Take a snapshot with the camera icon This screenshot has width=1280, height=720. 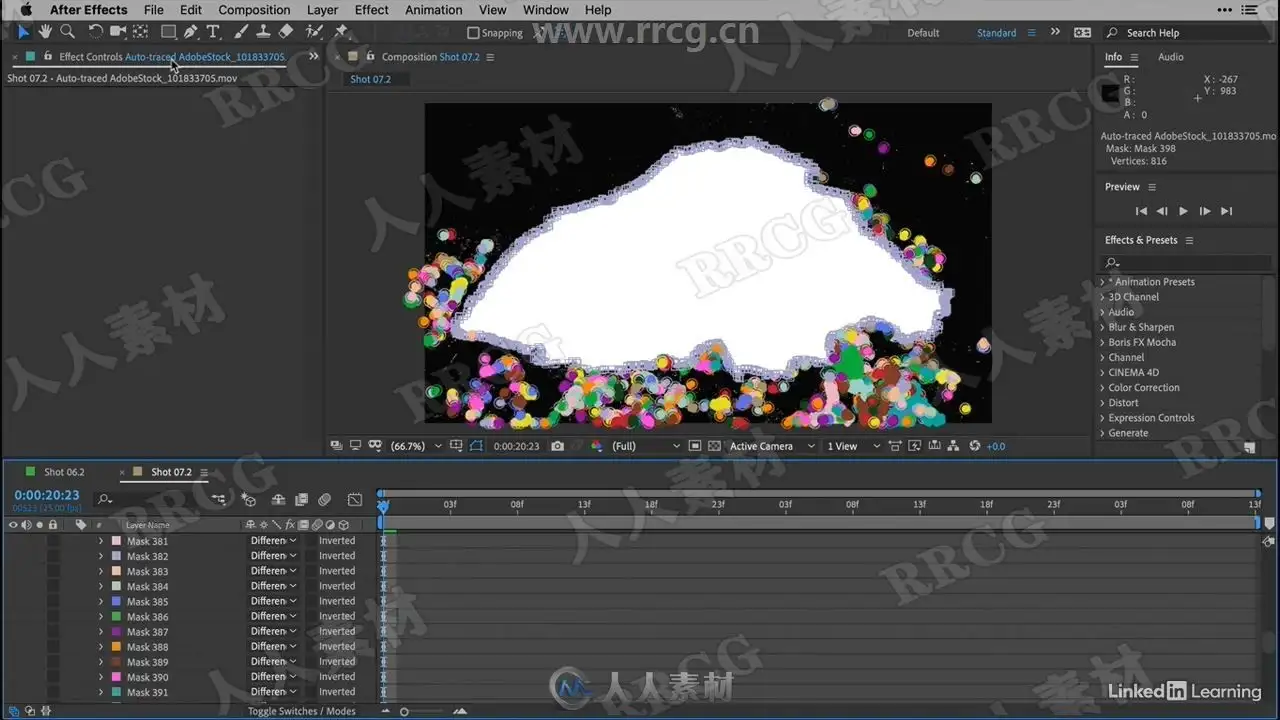pyautogui.click(x=557, y=446)
